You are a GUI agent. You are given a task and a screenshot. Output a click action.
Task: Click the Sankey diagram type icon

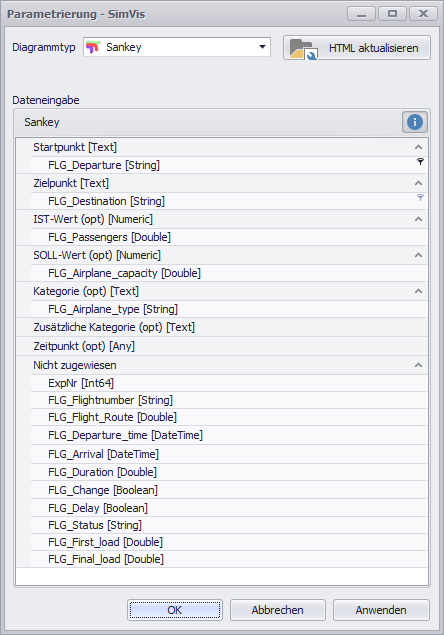click(93, 47)
